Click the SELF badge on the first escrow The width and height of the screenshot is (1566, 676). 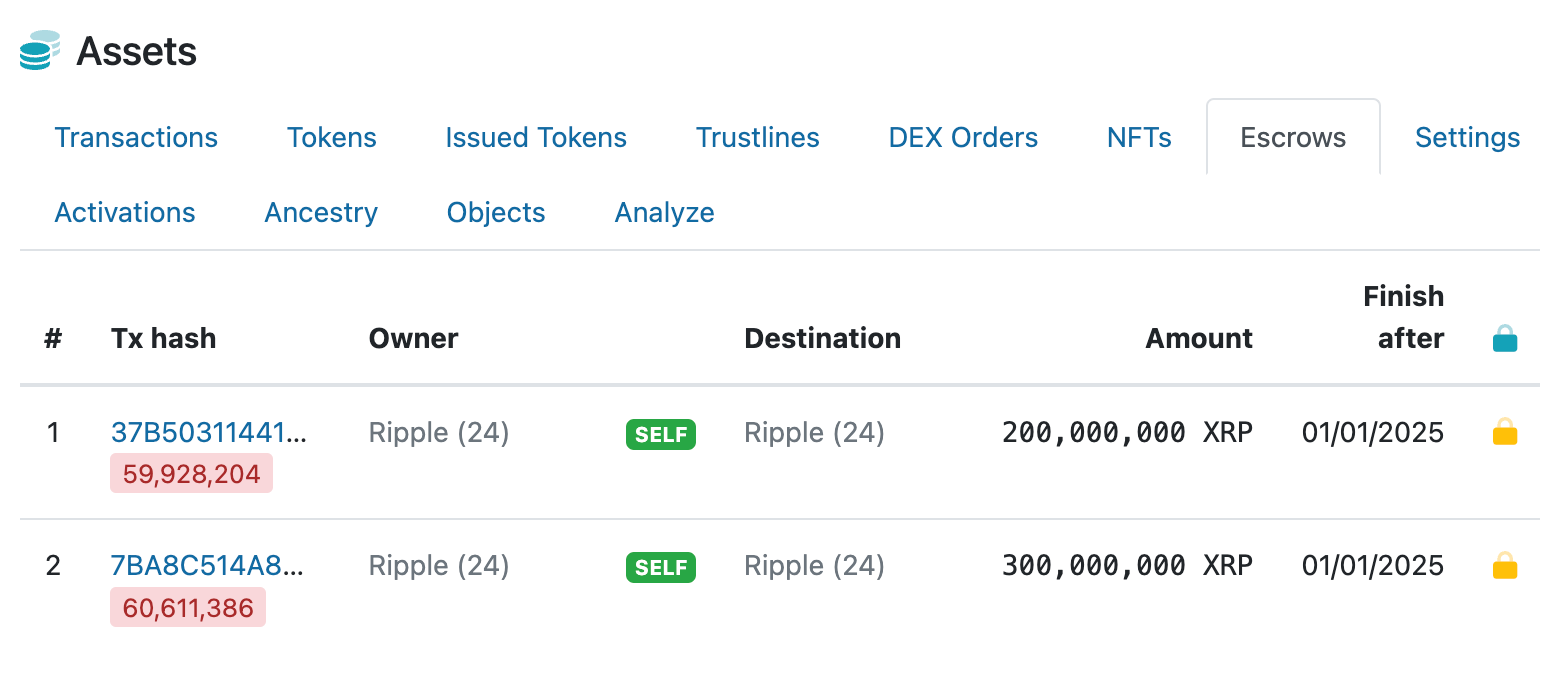pos(660,434)
